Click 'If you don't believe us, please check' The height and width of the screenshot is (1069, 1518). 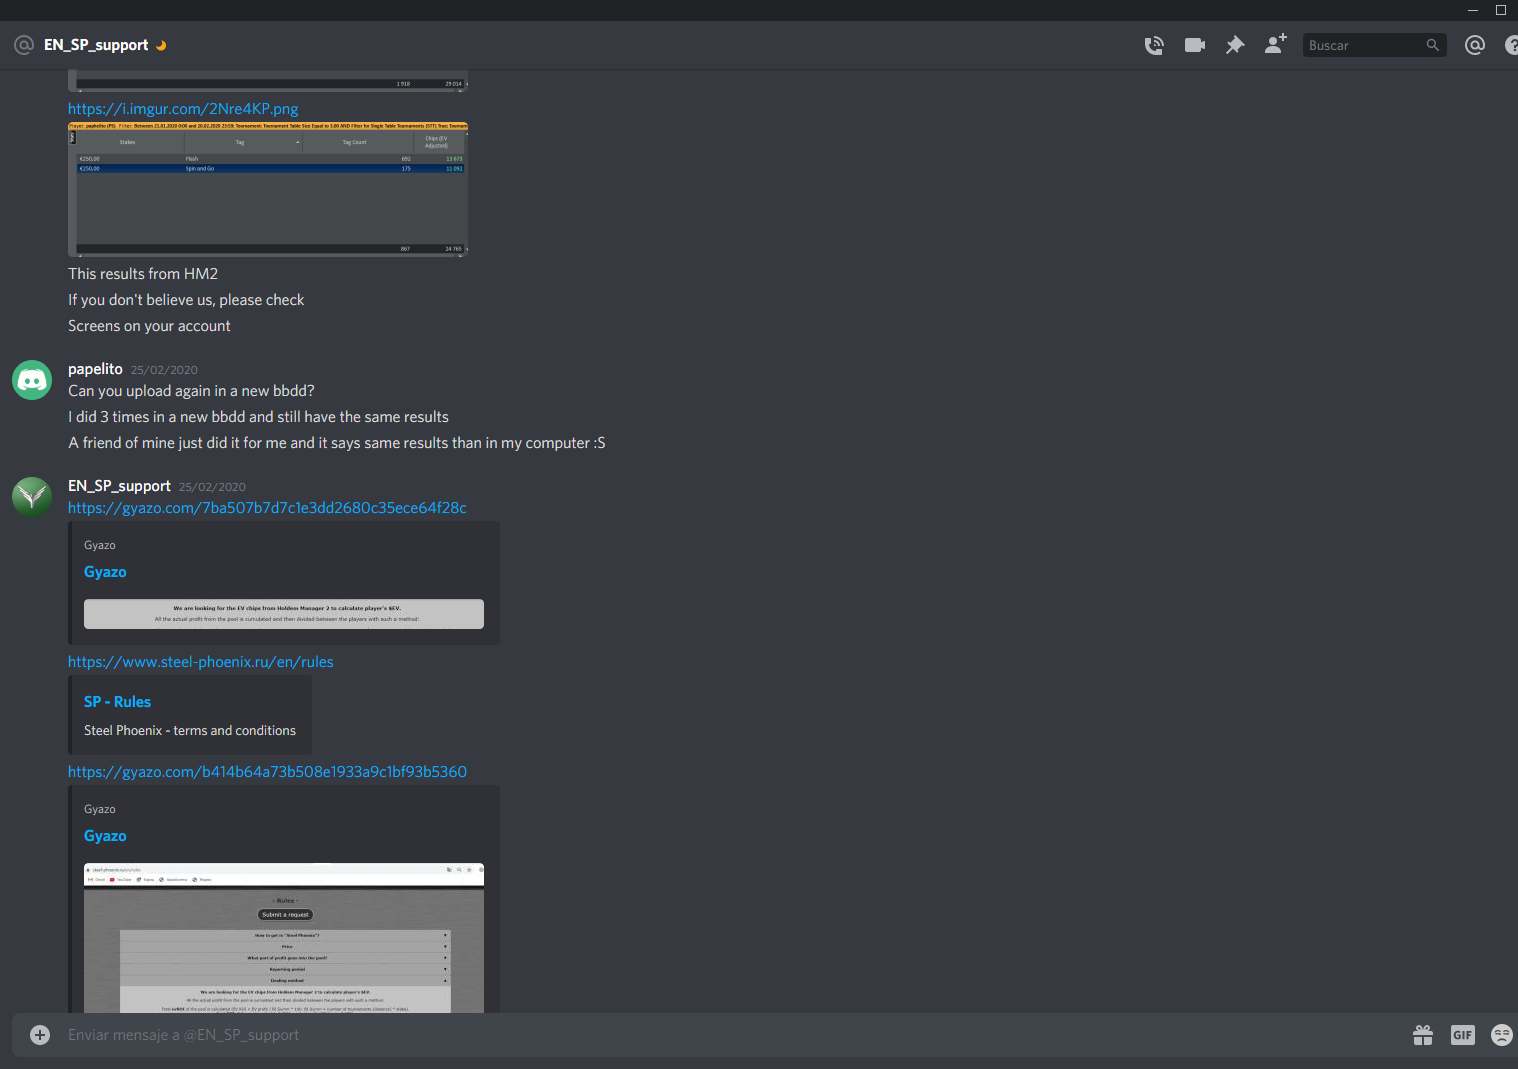[x=186, y=300]
